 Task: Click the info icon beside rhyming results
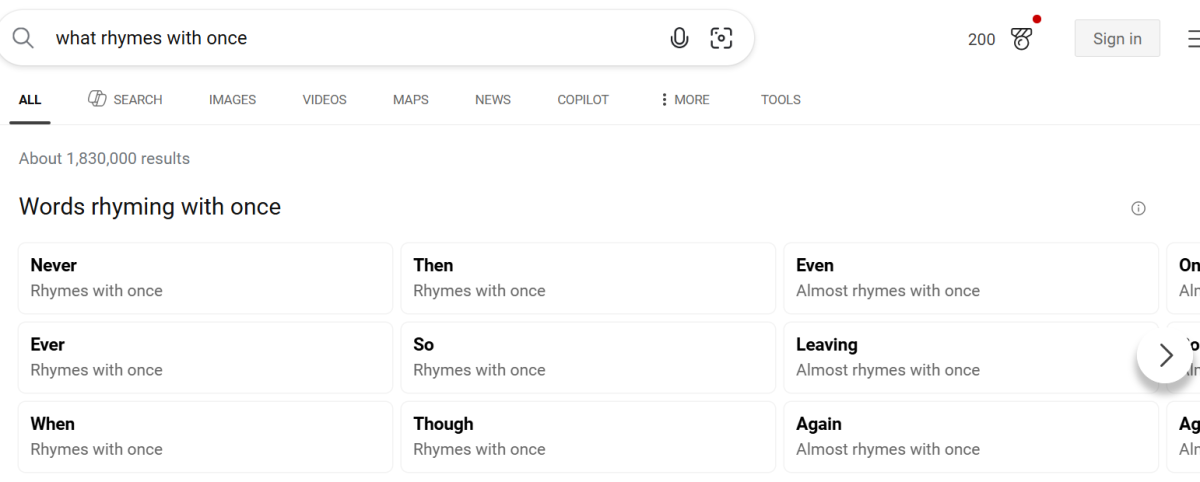click(1138, 208)
